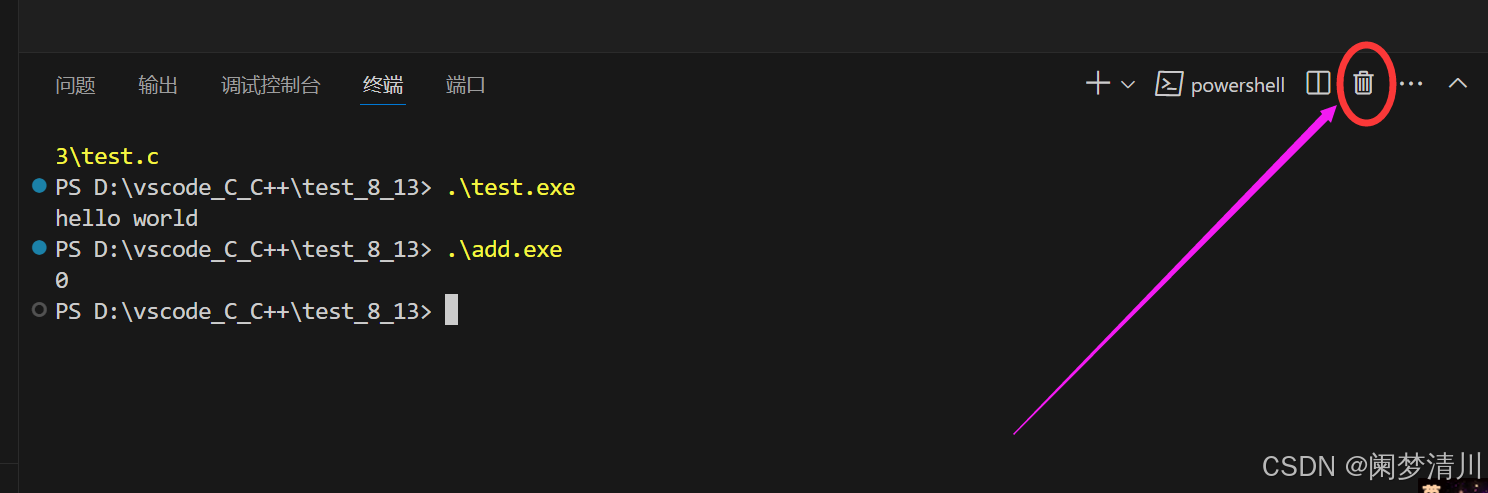
Task: Click the yellow .\add.exe command text
Action: (x=505, y=249)
